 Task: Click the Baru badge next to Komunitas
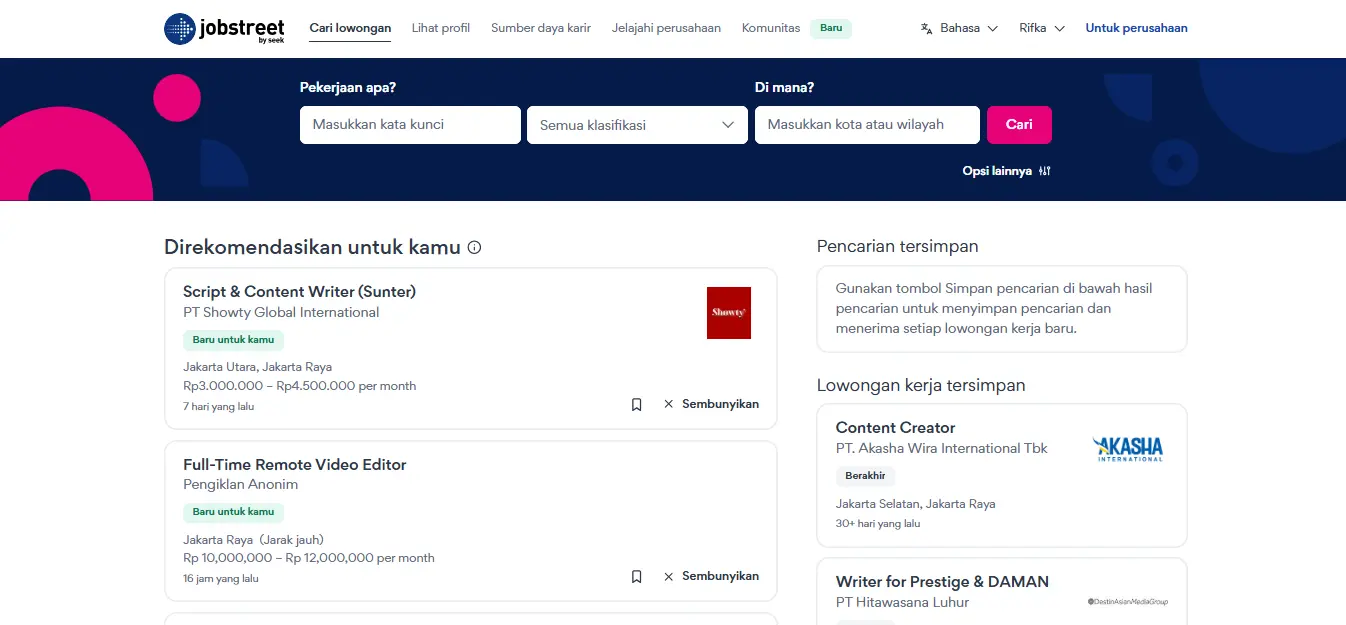(x=831, y=28)
